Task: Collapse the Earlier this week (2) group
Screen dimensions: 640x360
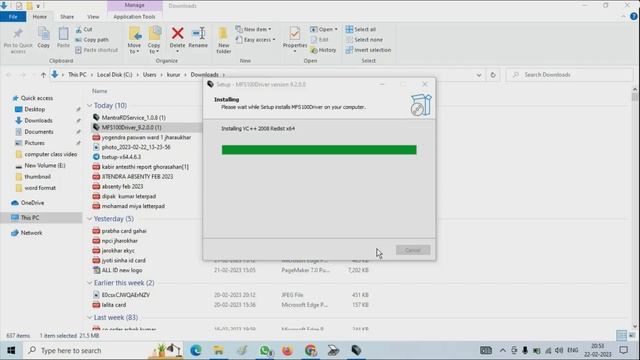Action: (89, 283)
